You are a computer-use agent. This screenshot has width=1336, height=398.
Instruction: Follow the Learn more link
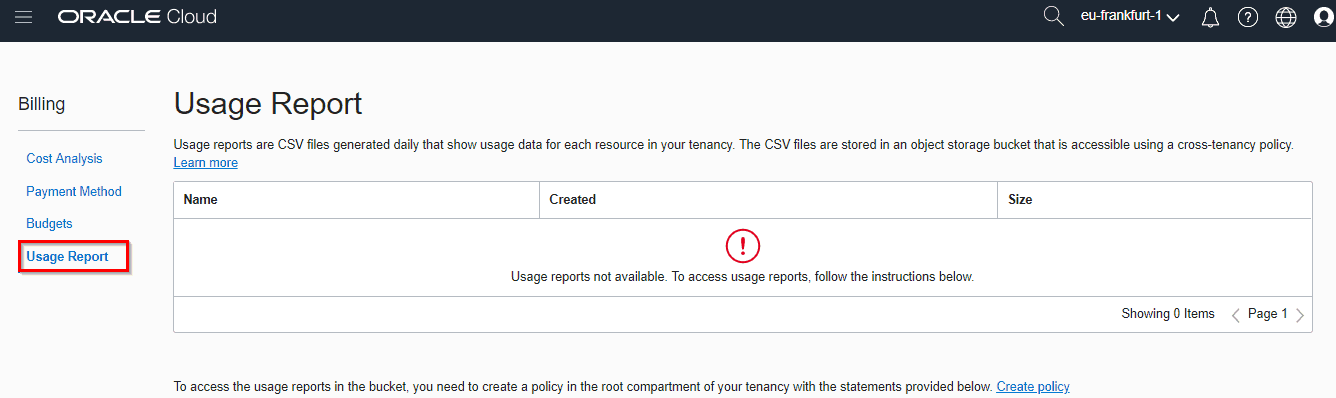click(x=206, y=163)
